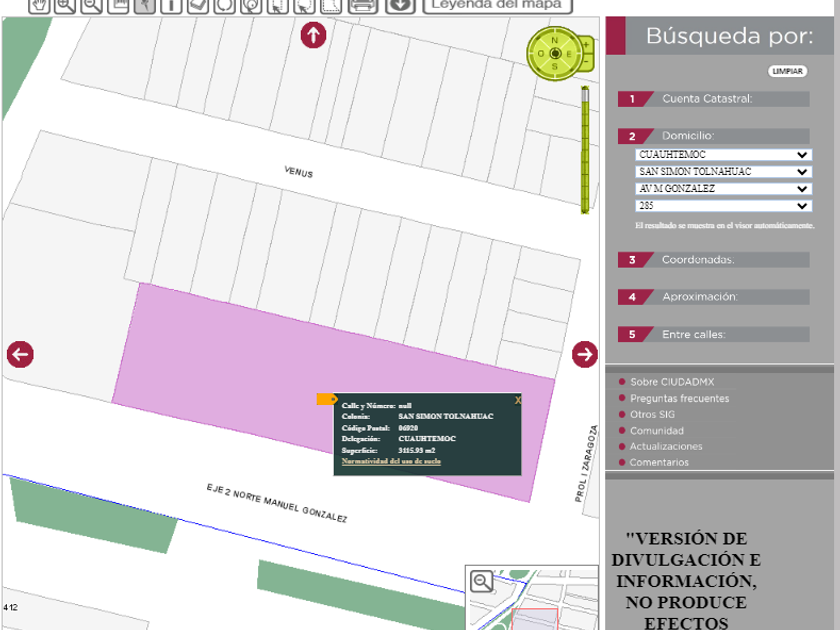The image size is (840, 630).
Task: Click the printer icon in toolbar
Action: [363, 5]
